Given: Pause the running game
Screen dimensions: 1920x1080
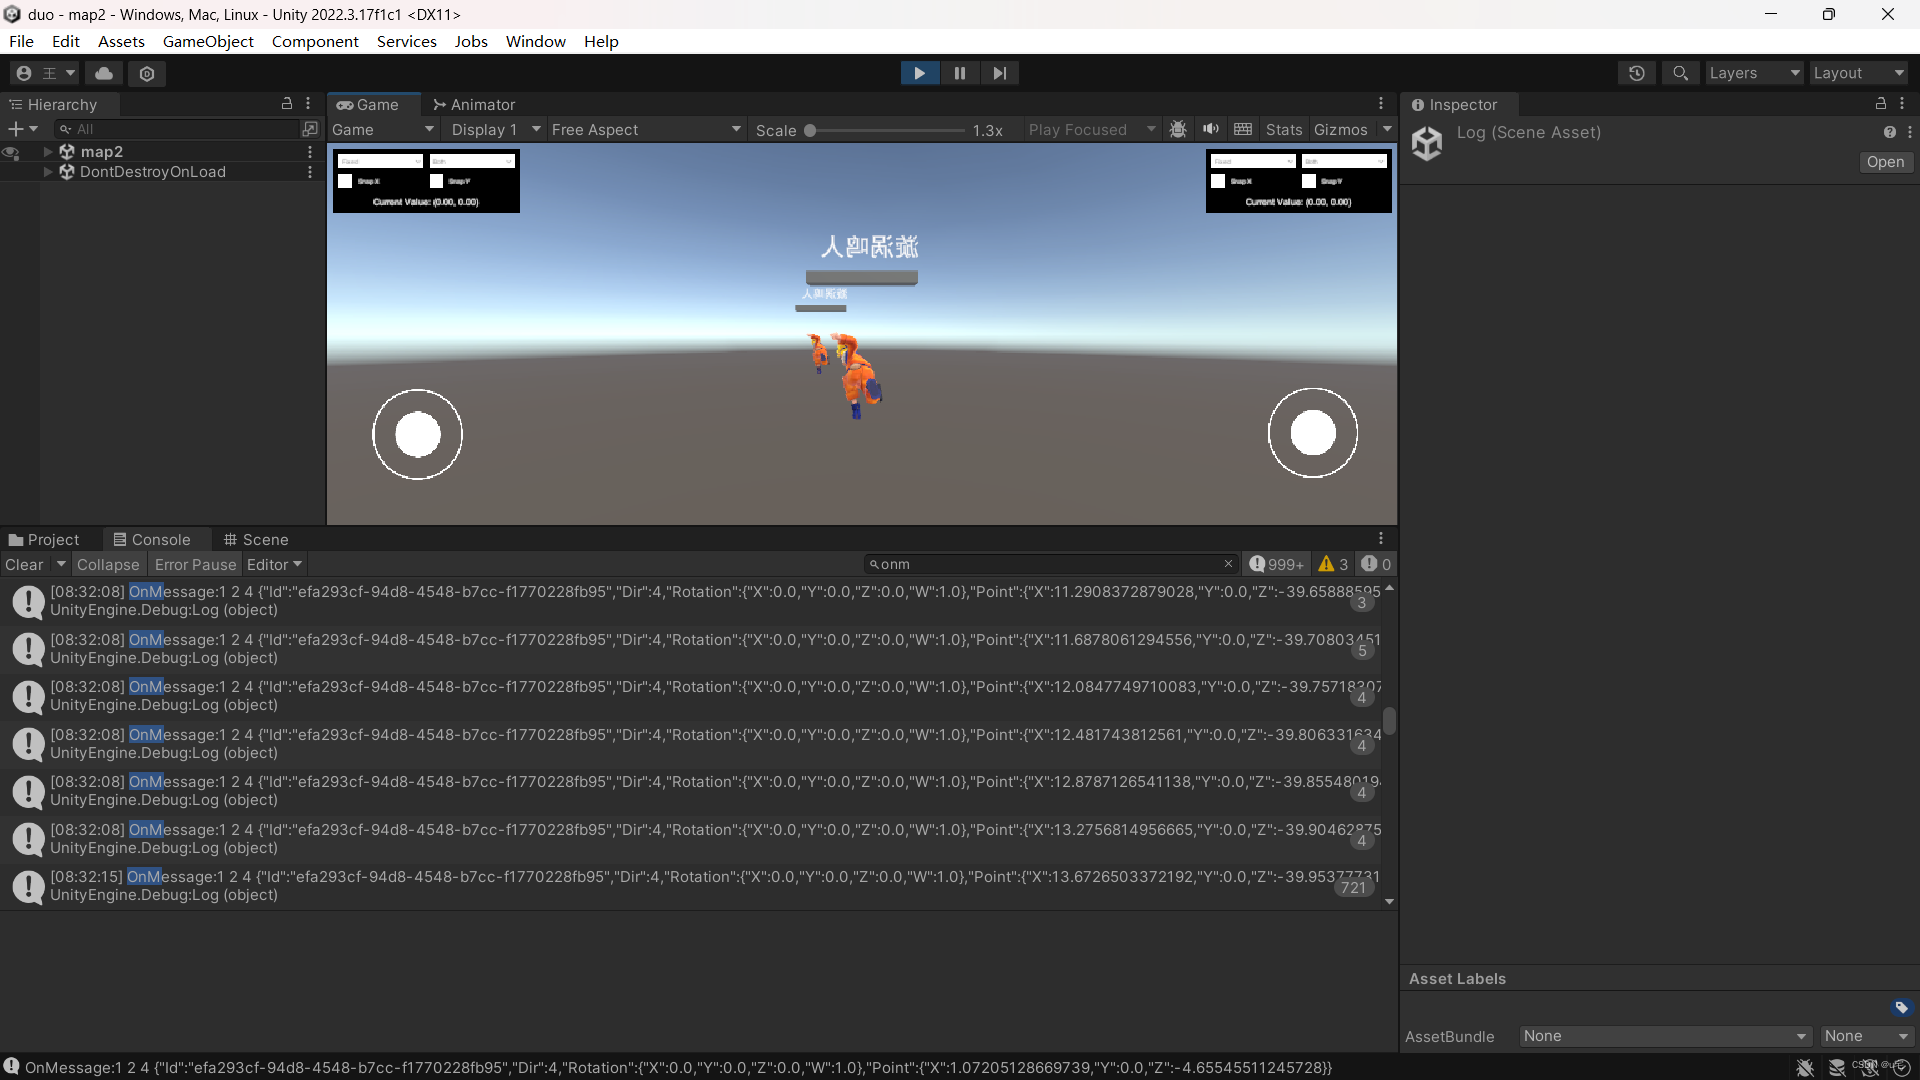Looking at the screenshot, I should click(x=959, y=73).
